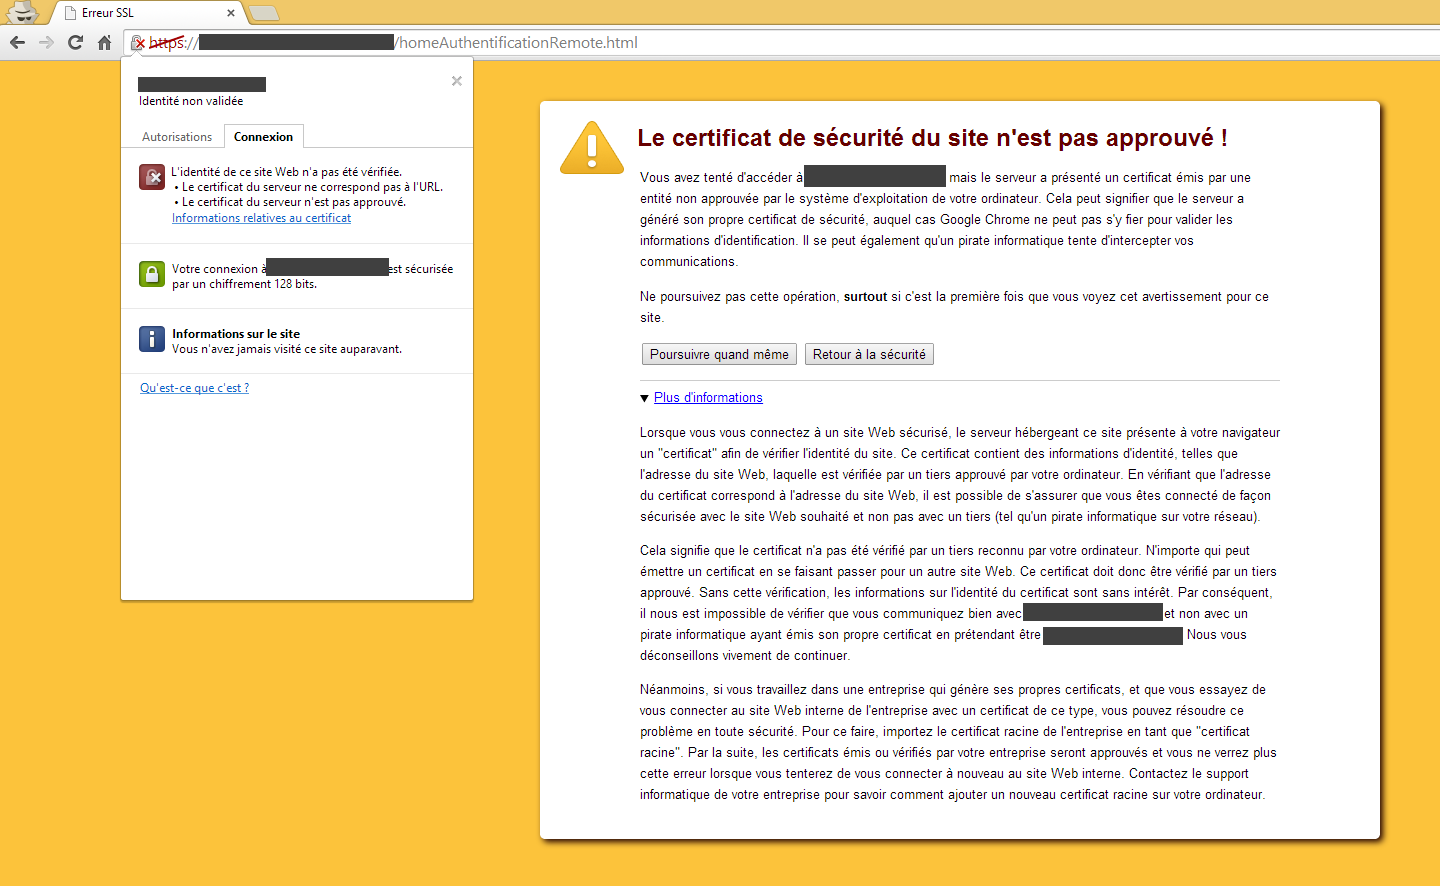Open the home page icon
Screen dimensions: 1440x886
(103, 43)
